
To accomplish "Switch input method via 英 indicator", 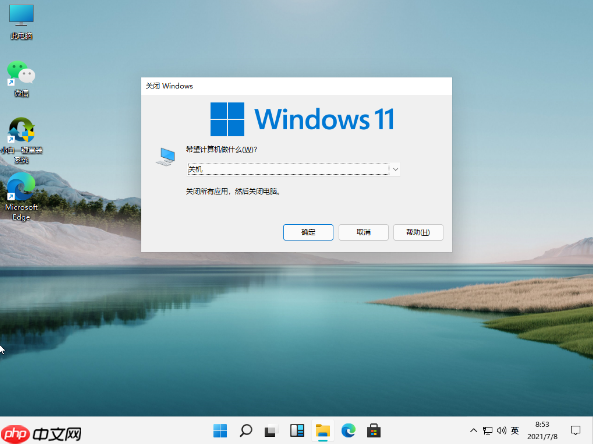I will pyautogui.click(x=515, y=430).
